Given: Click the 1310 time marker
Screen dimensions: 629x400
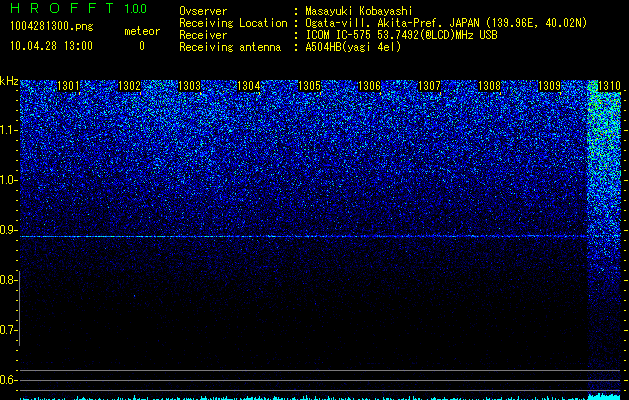Looking at the screenshot, I should point(609,86).
